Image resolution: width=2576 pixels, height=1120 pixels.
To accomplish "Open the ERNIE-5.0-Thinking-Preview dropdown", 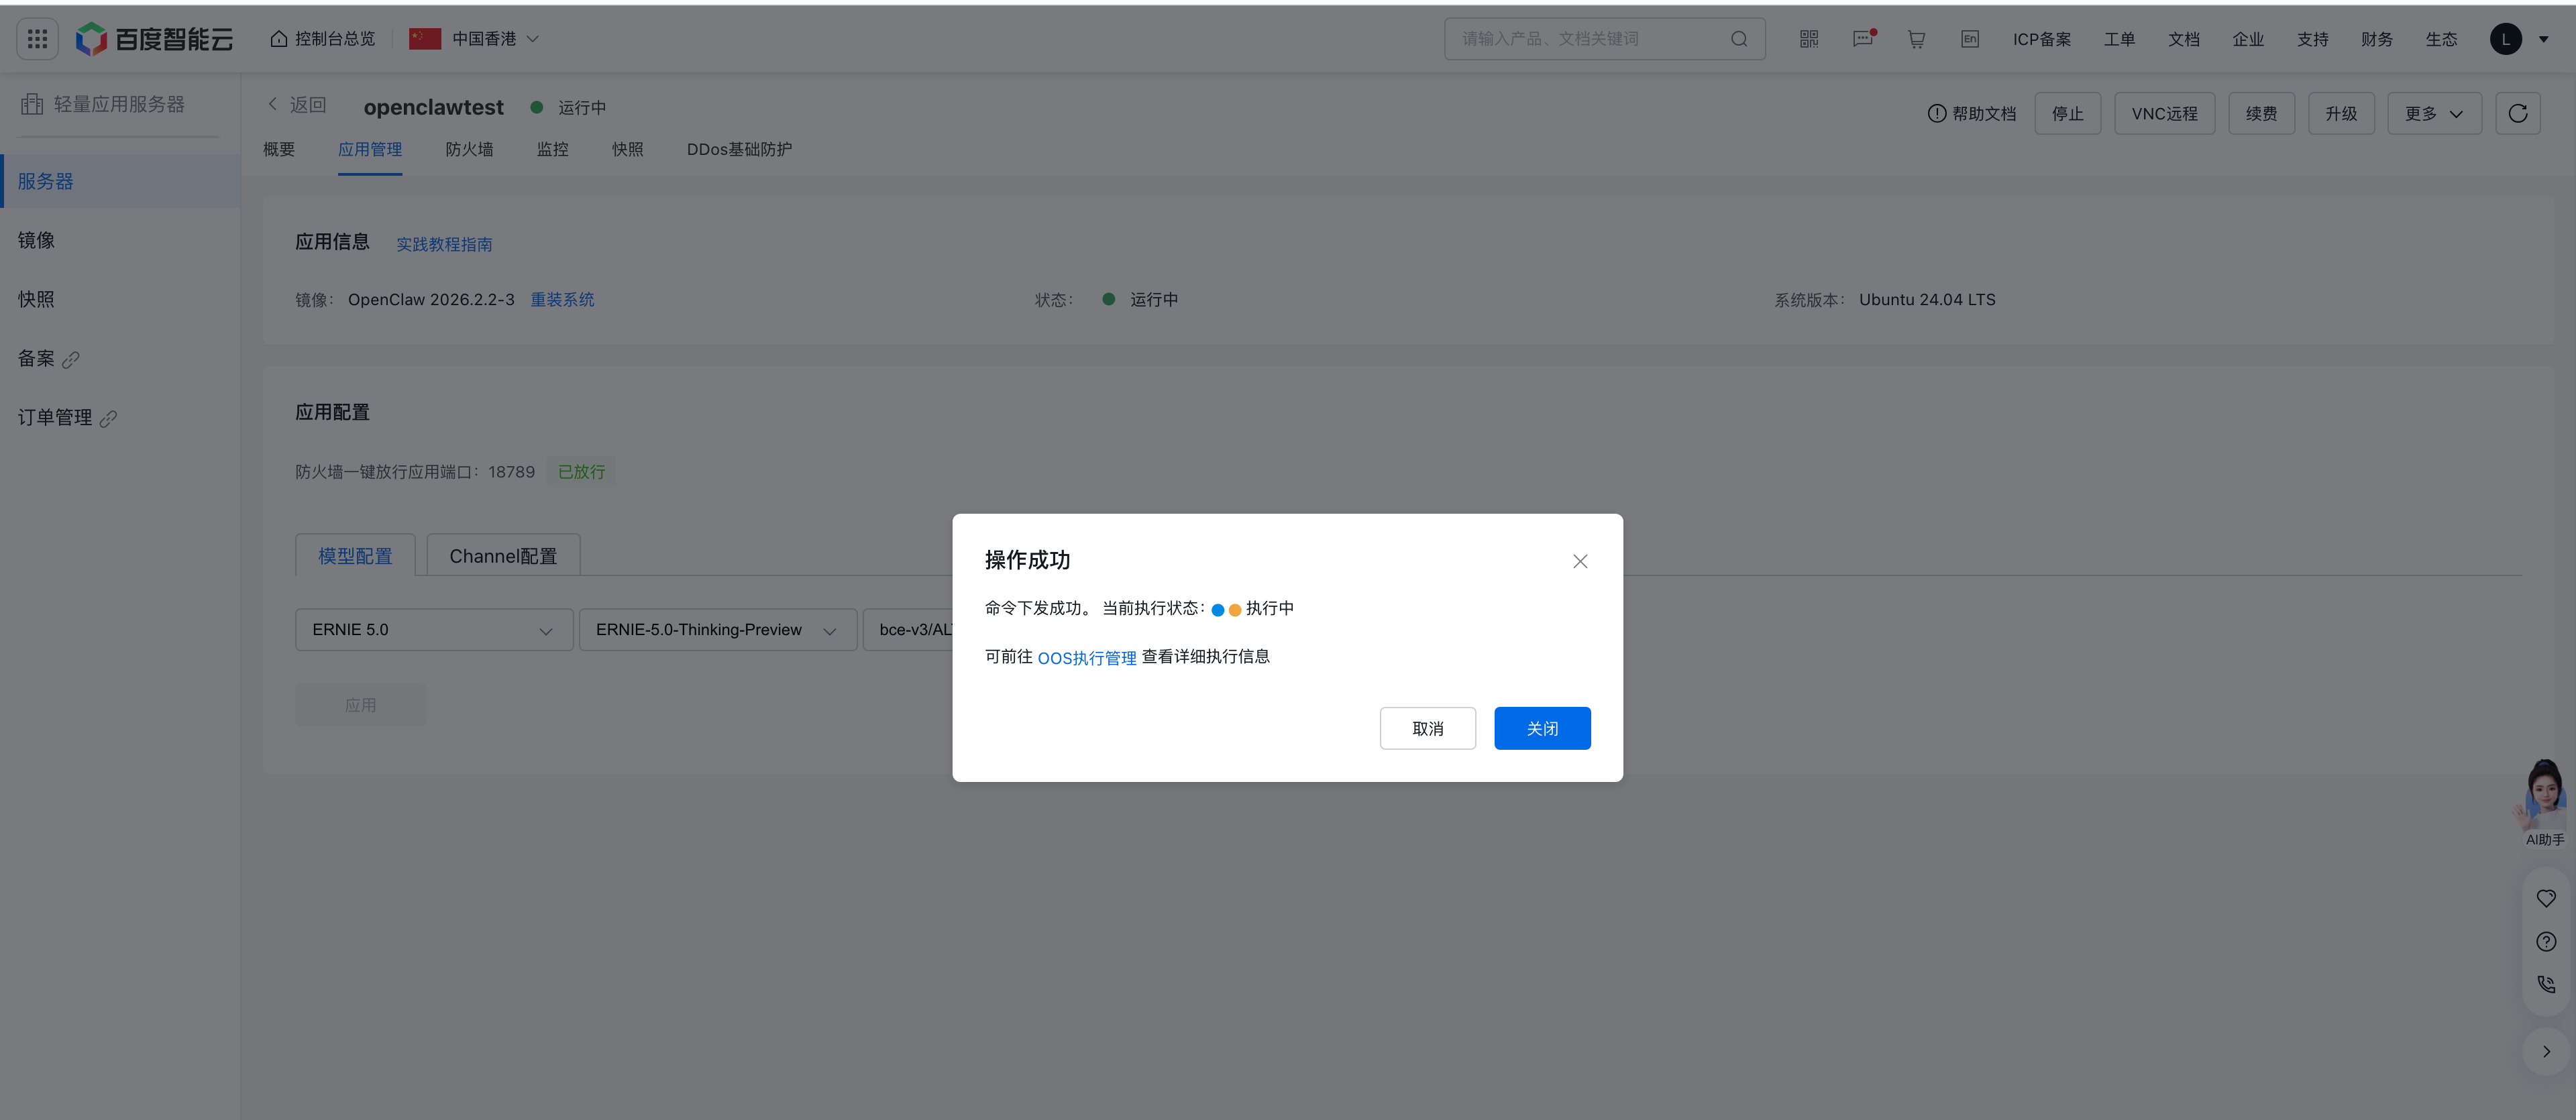I will (717, 630).
